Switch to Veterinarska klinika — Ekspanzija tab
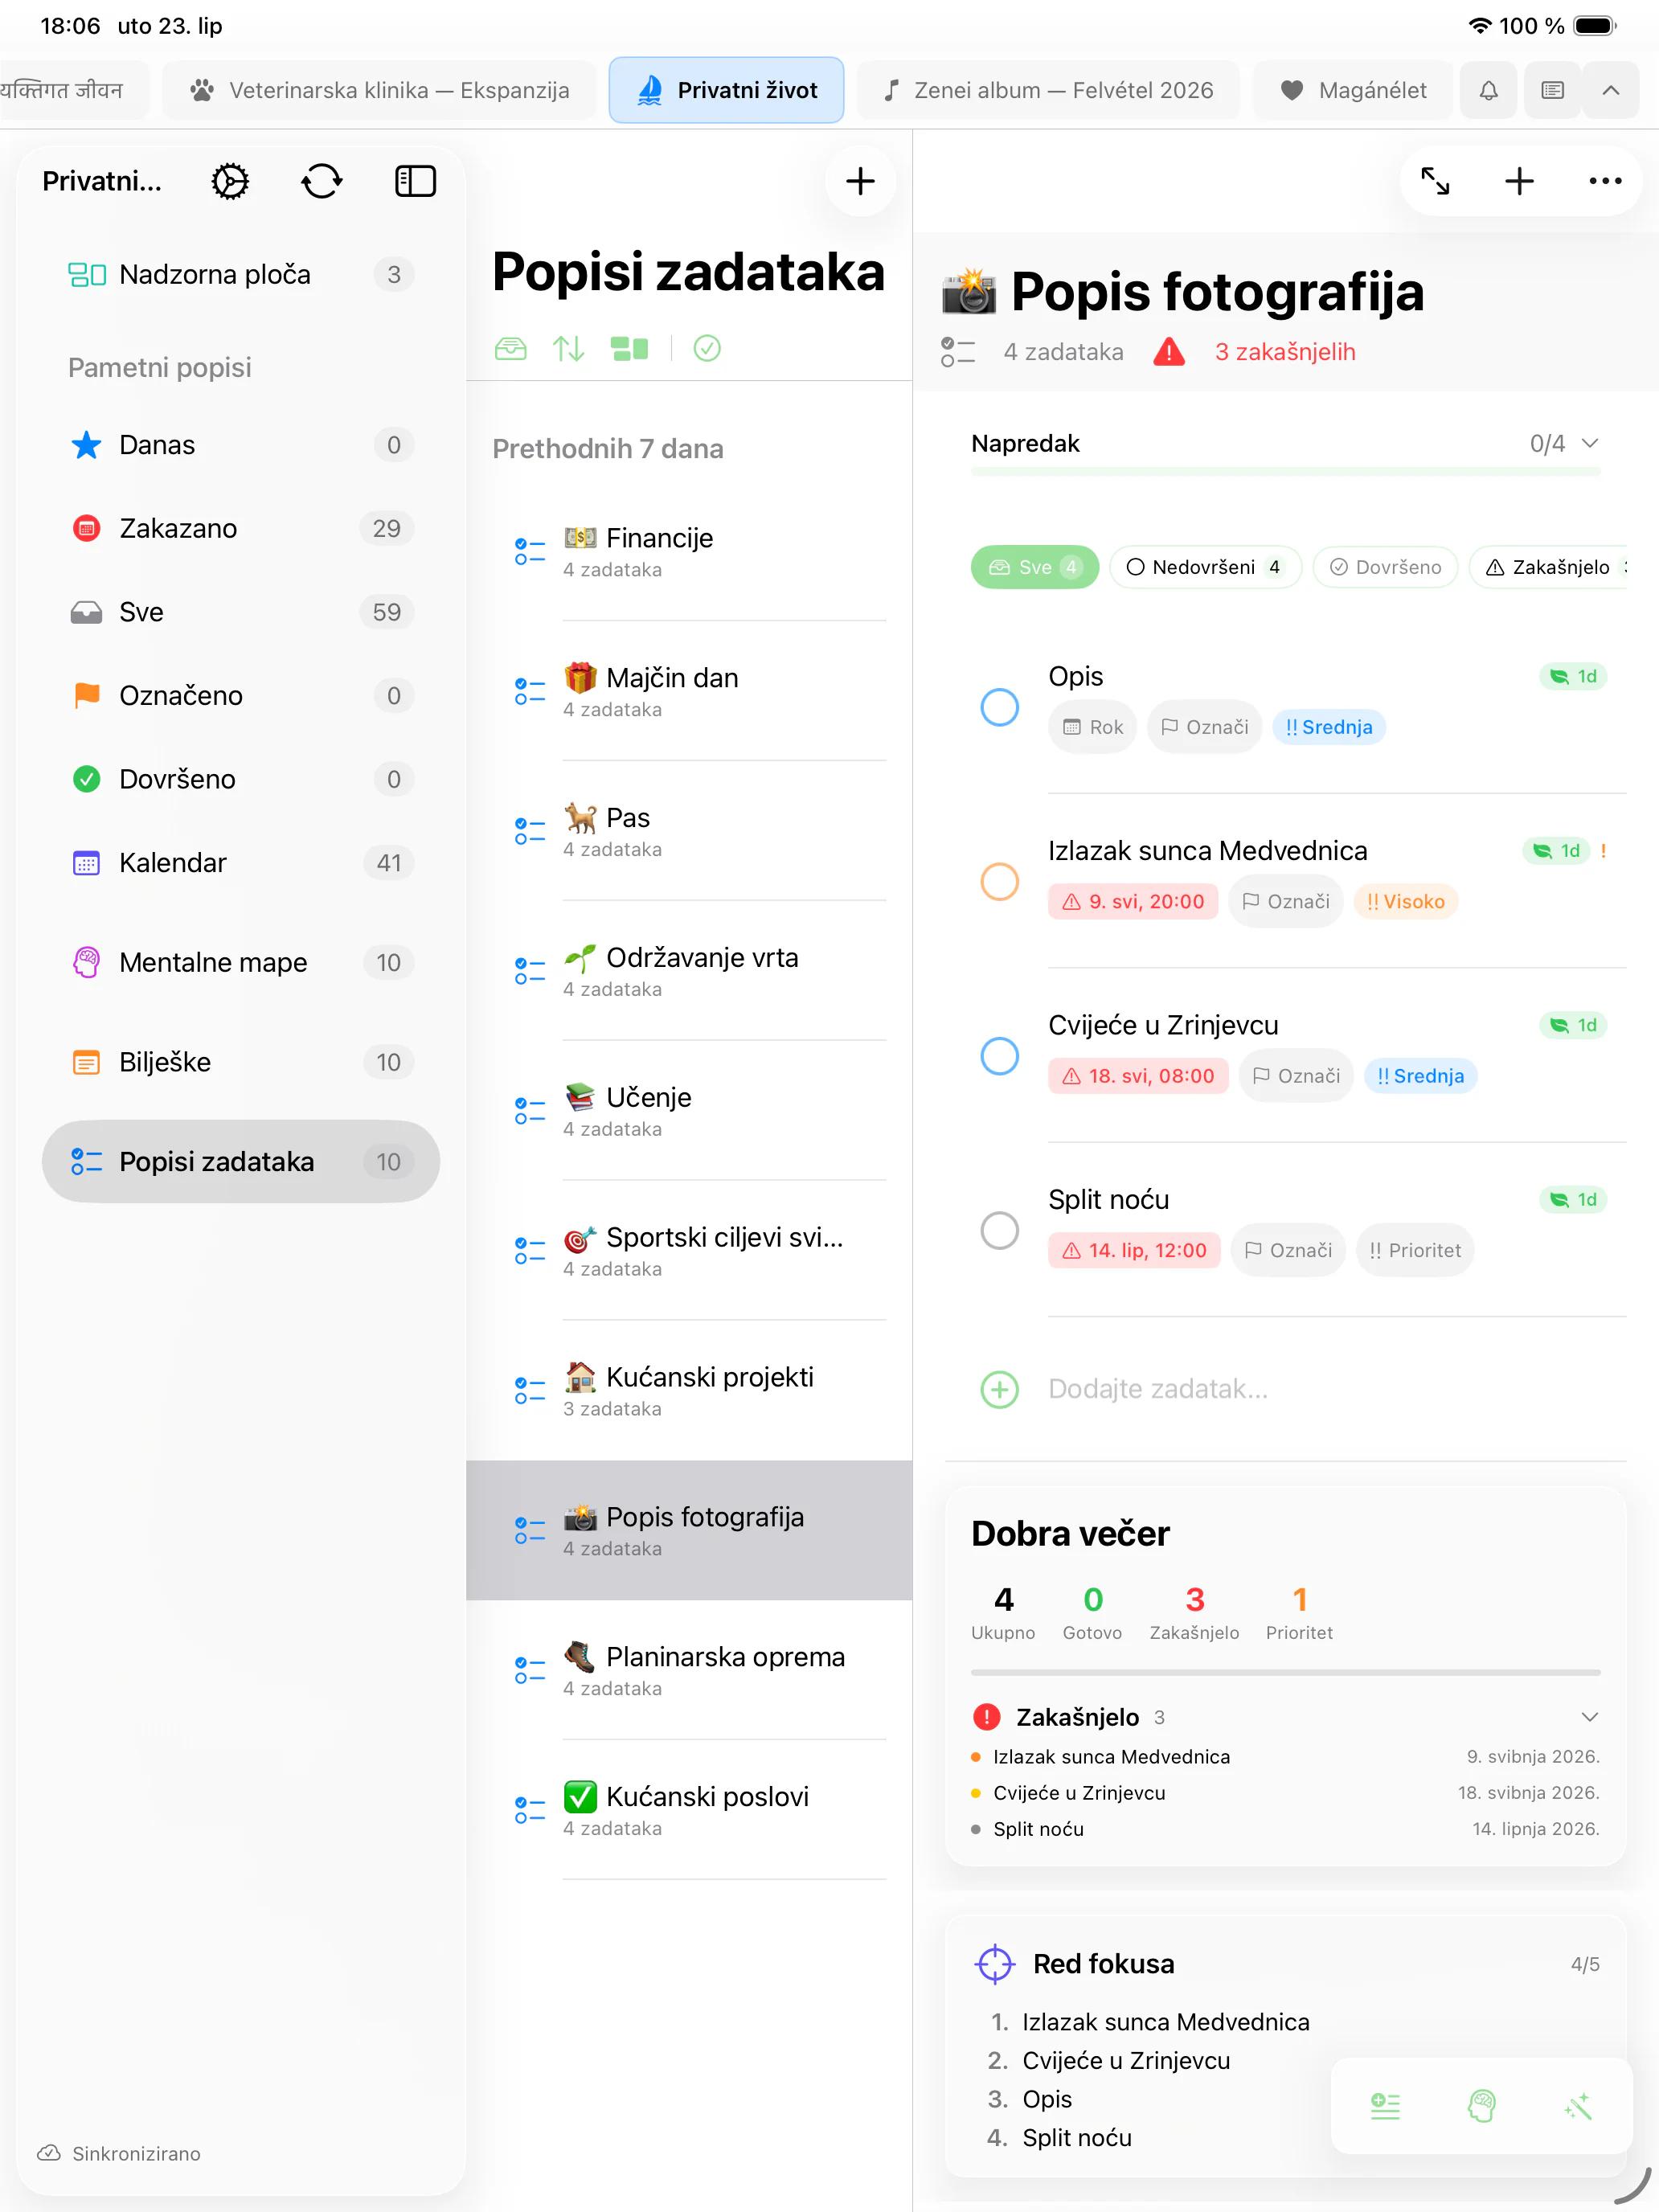The height and width of the screenshot is (2212, 1659). tap(380, 90)
